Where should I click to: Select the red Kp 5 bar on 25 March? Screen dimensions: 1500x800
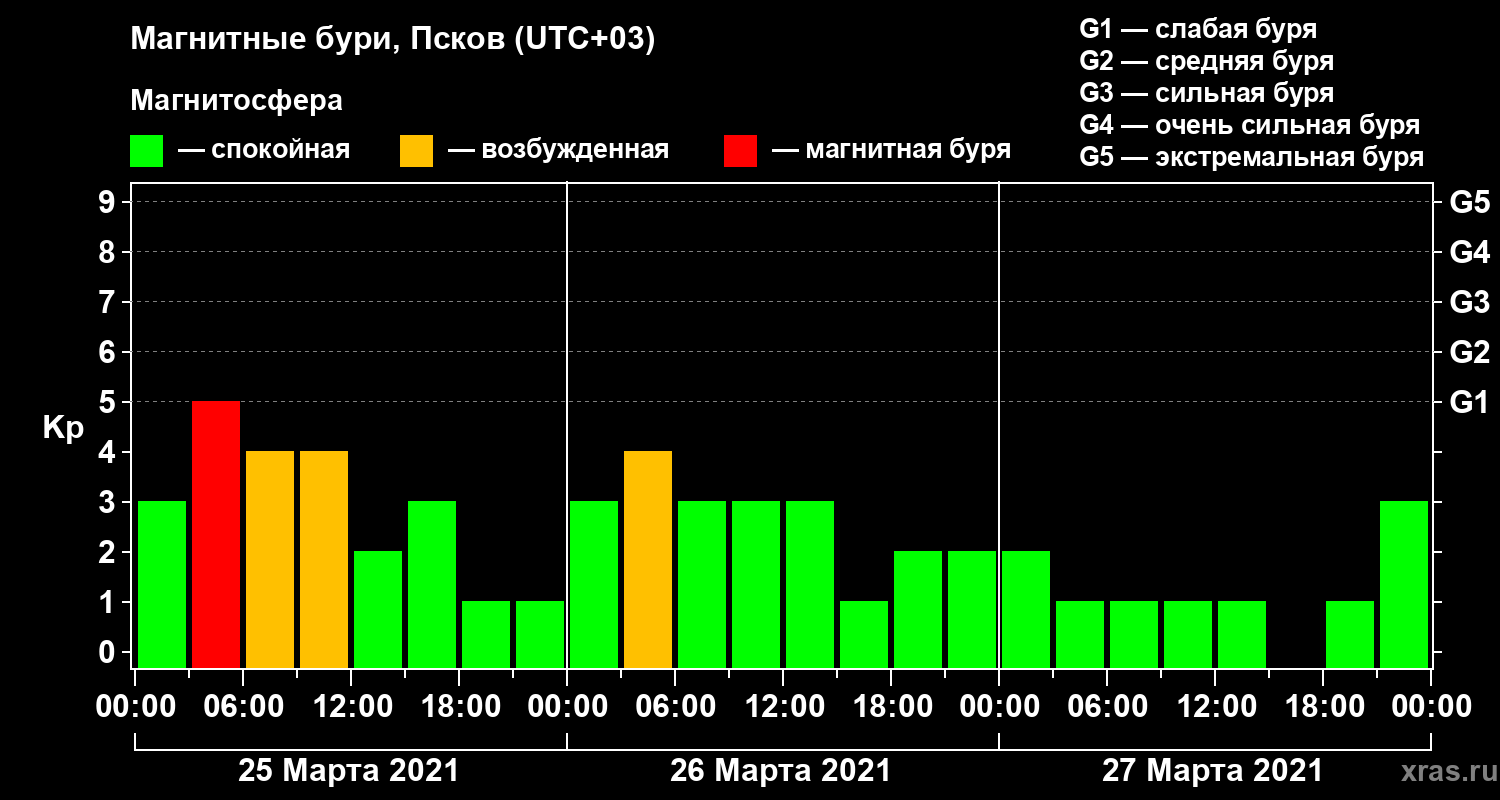(x=216, y=534)
